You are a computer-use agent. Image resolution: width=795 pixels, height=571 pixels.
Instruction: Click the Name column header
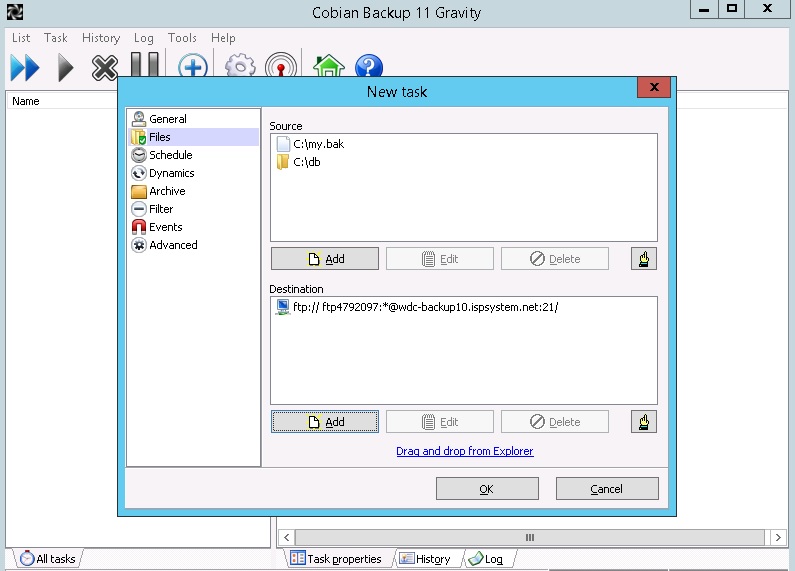click(x=62, y=101)
